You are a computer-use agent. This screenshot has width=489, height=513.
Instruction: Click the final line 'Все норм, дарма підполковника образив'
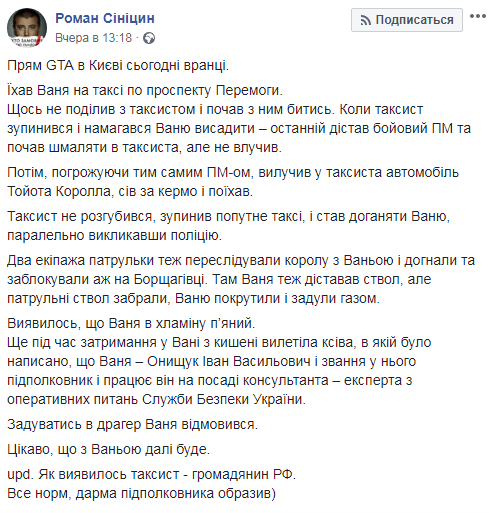click(141, 494)
